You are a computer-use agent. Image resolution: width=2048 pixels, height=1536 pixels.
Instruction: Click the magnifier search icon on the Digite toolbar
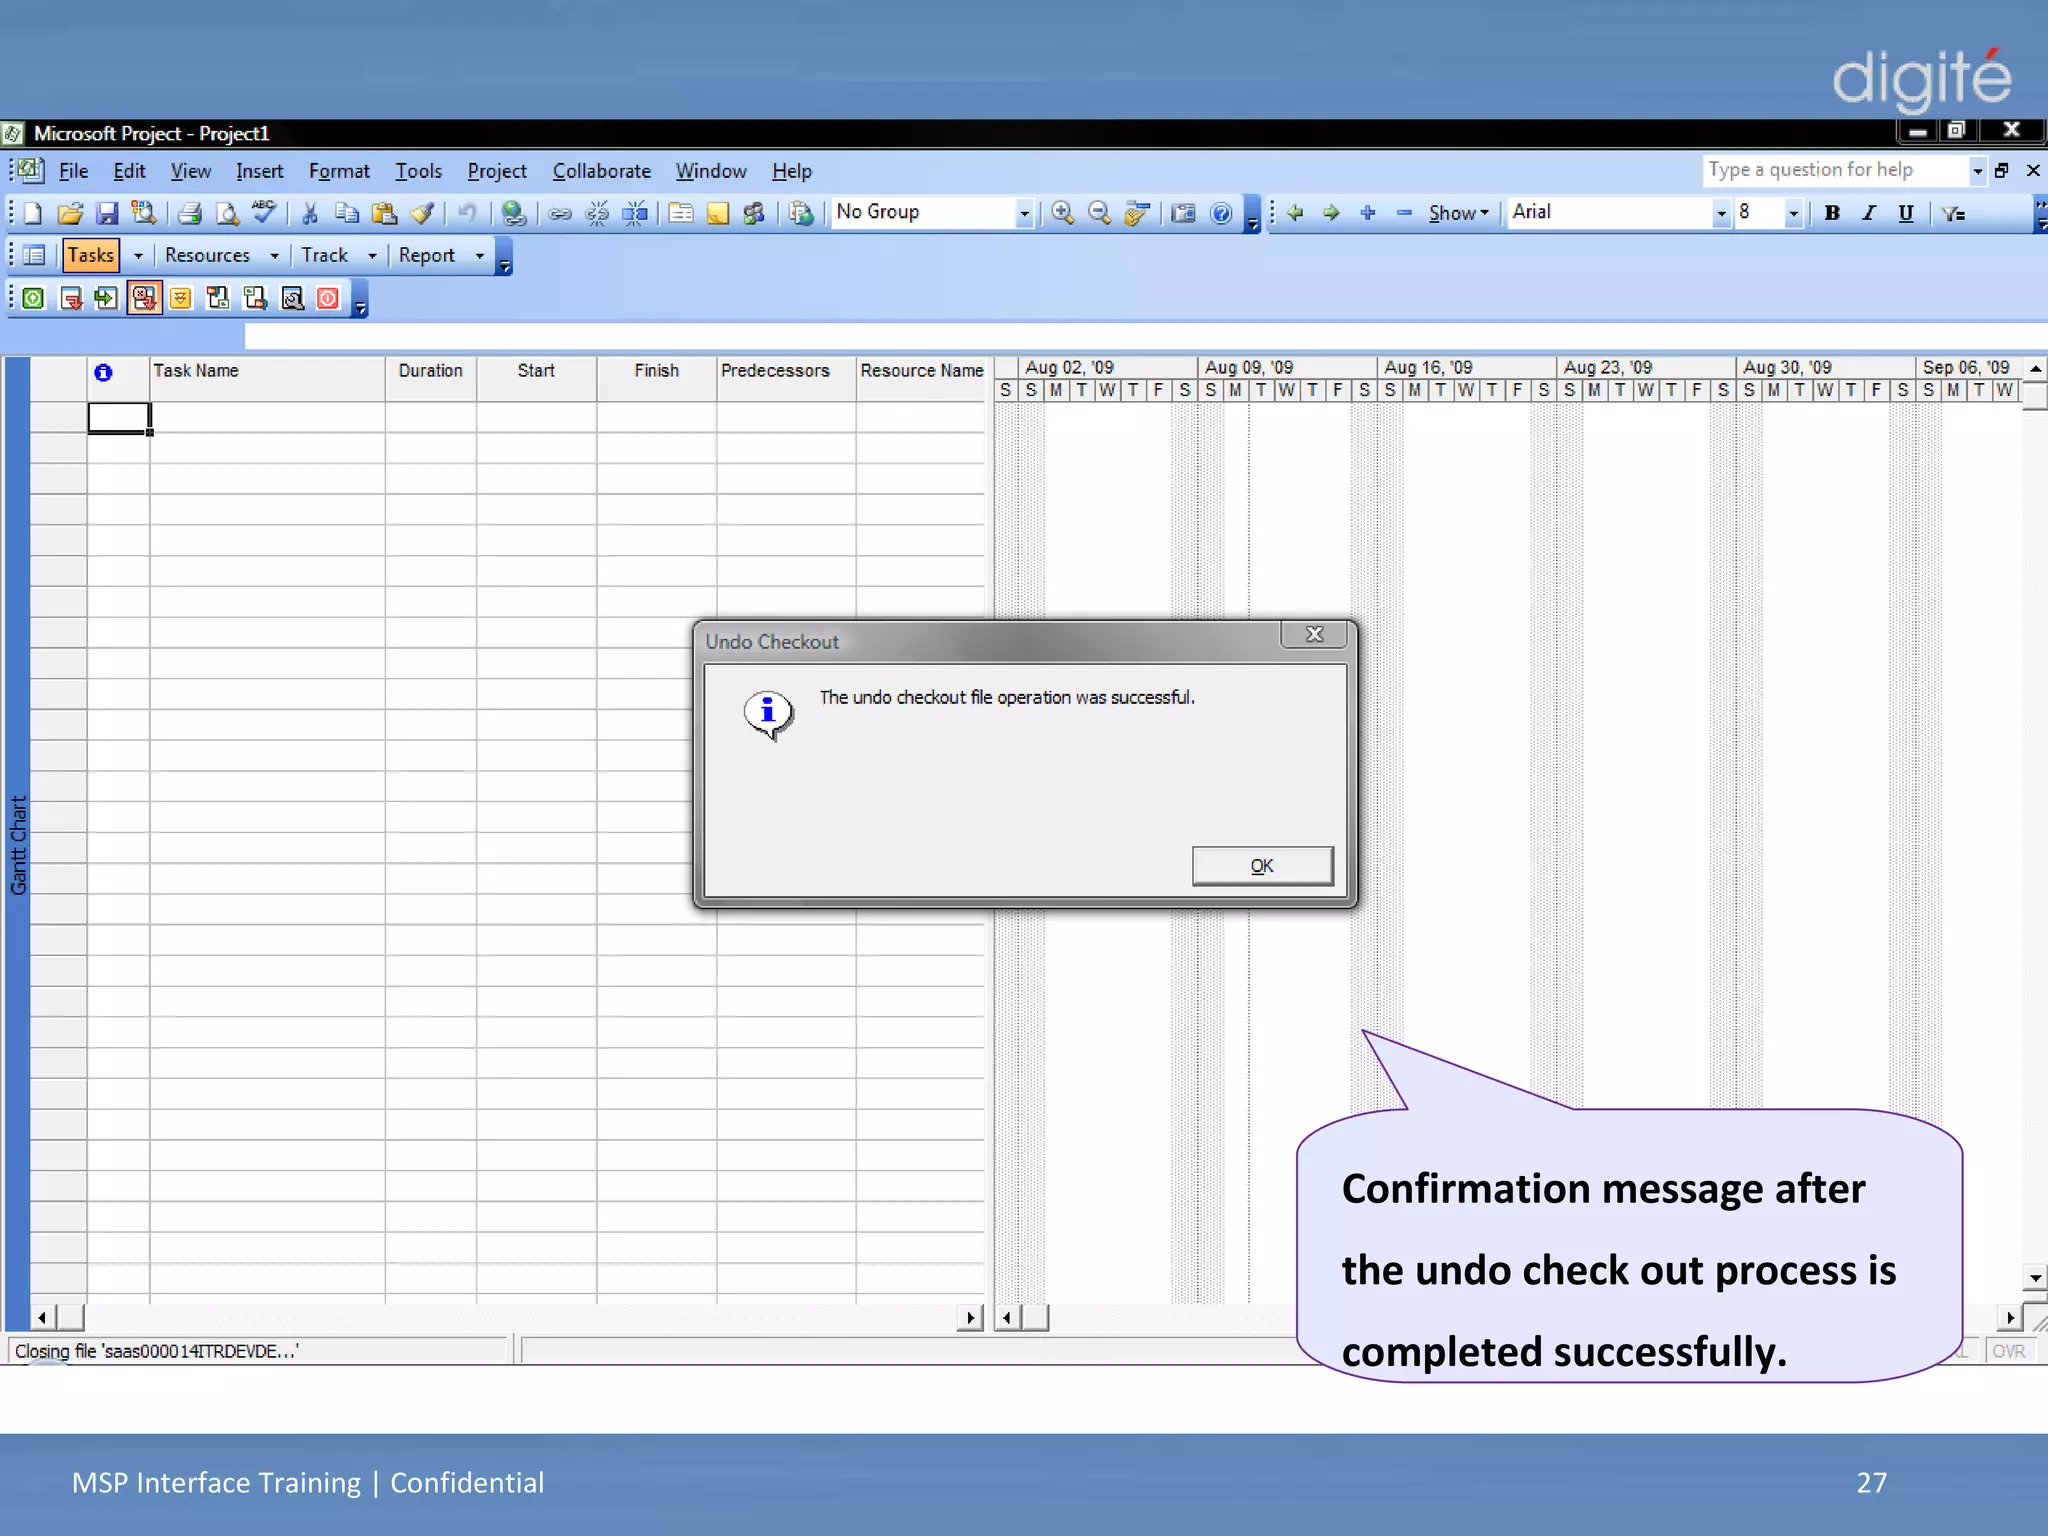(x=292, y=298)
